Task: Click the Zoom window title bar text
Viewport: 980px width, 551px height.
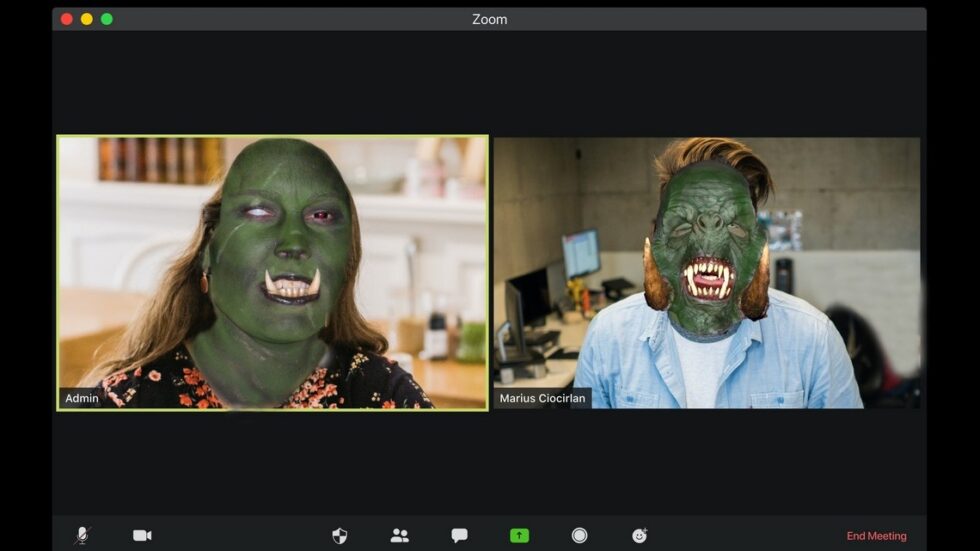Action: (489, 19)
